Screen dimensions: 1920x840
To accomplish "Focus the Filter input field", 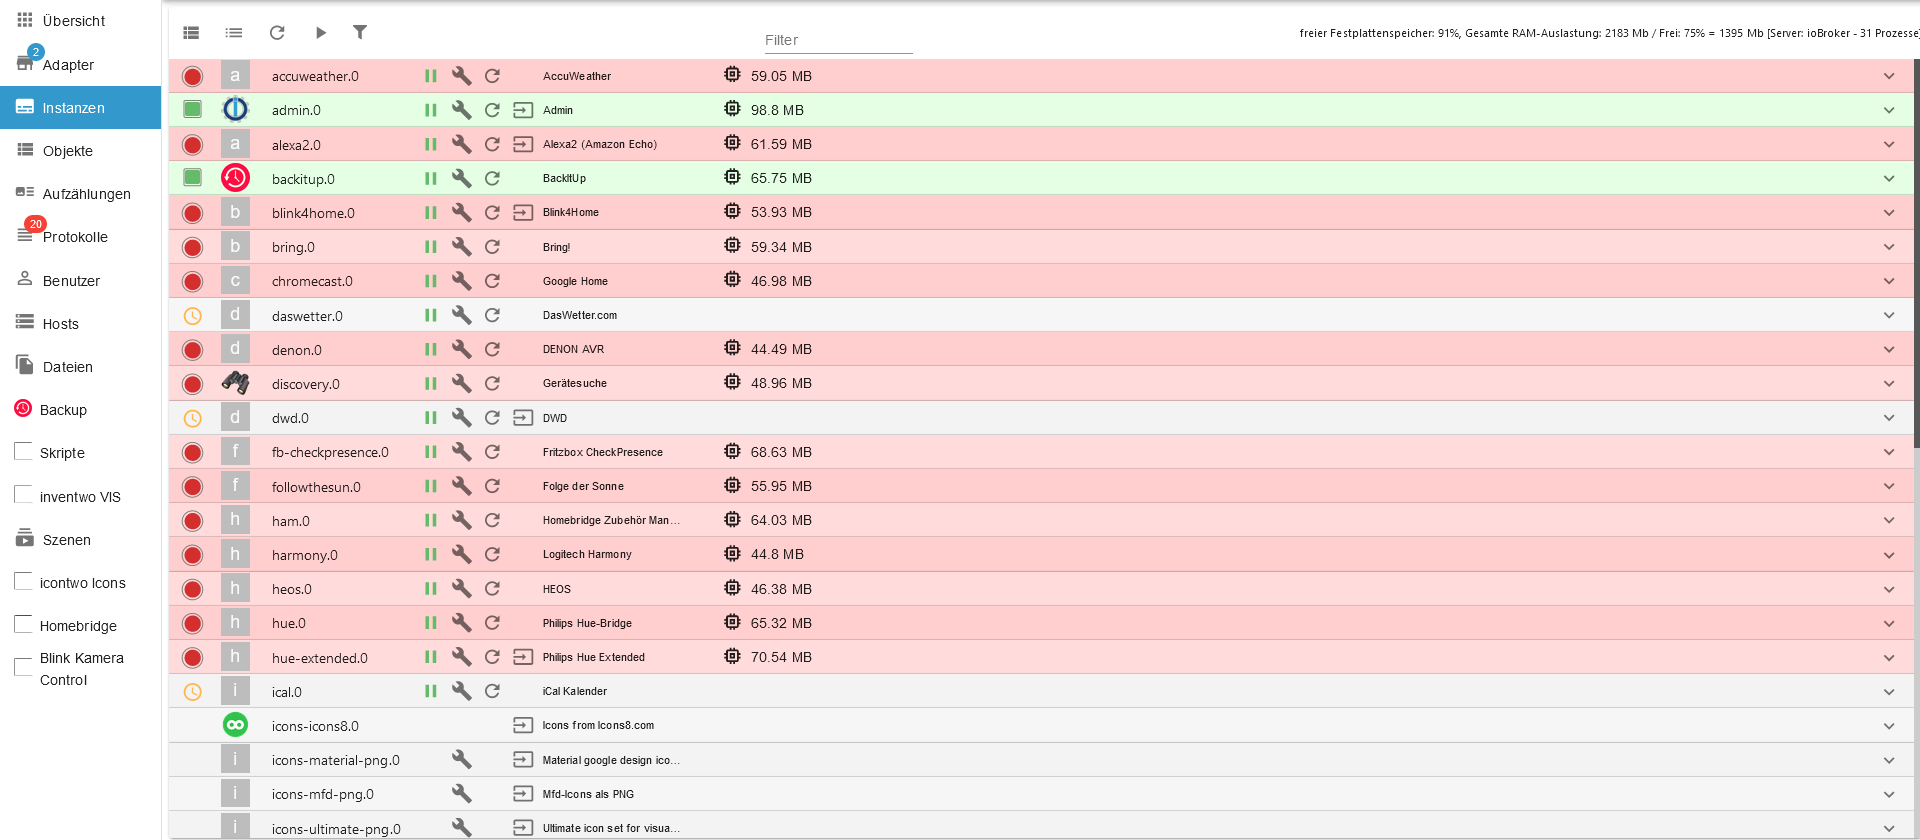I will (838, 40).
